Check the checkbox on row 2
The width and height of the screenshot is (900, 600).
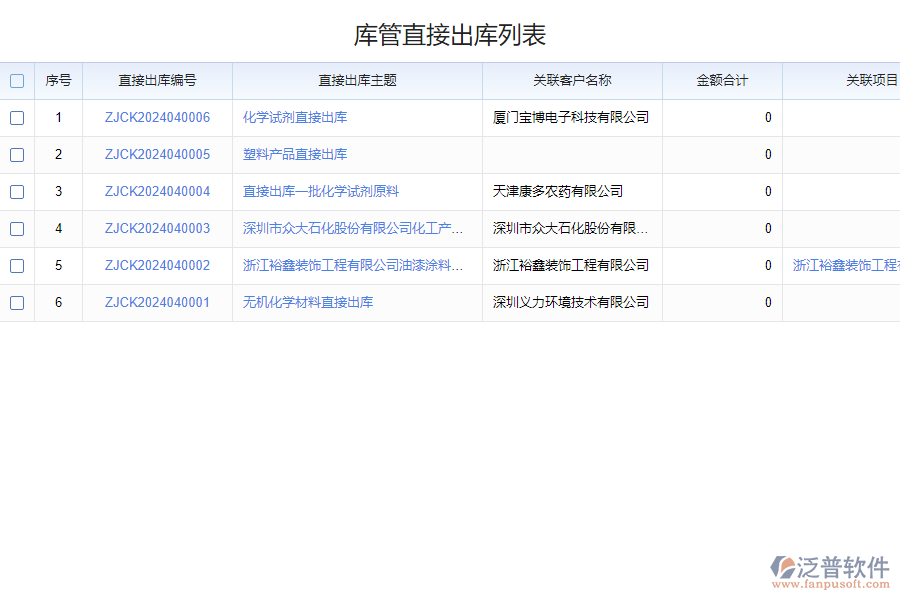pyautogui.click(x=17, y=154)
